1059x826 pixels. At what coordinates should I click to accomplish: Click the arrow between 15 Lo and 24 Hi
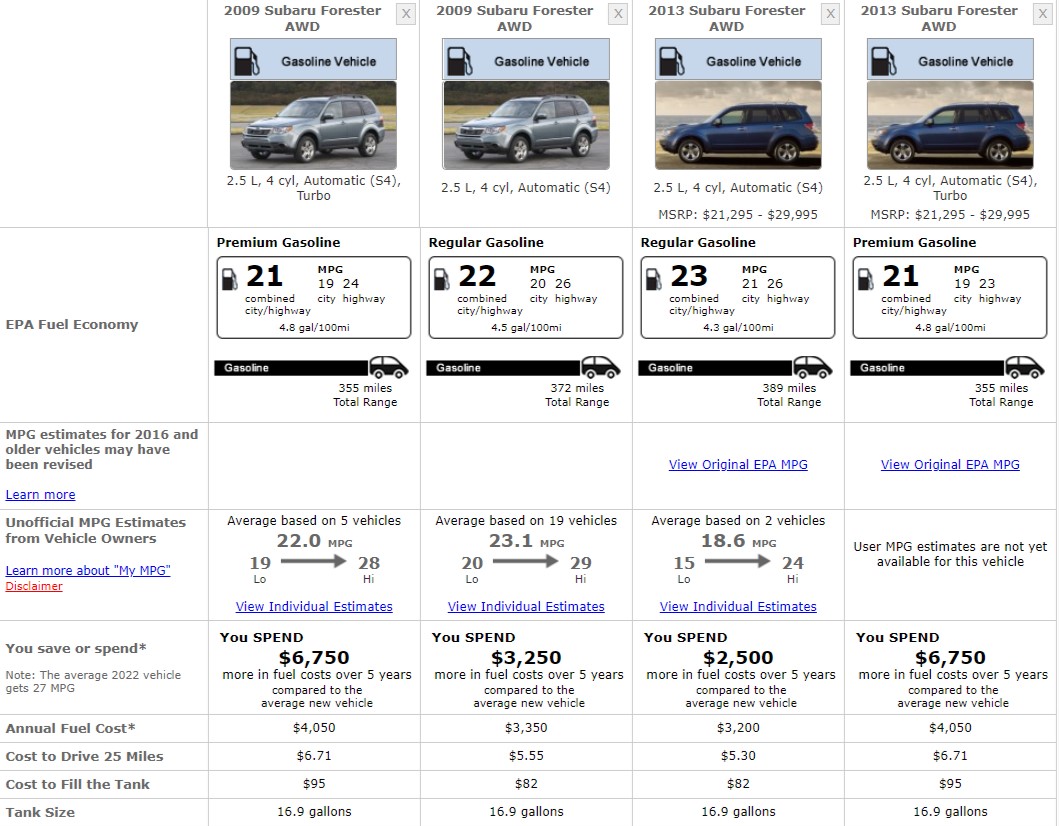738,561
